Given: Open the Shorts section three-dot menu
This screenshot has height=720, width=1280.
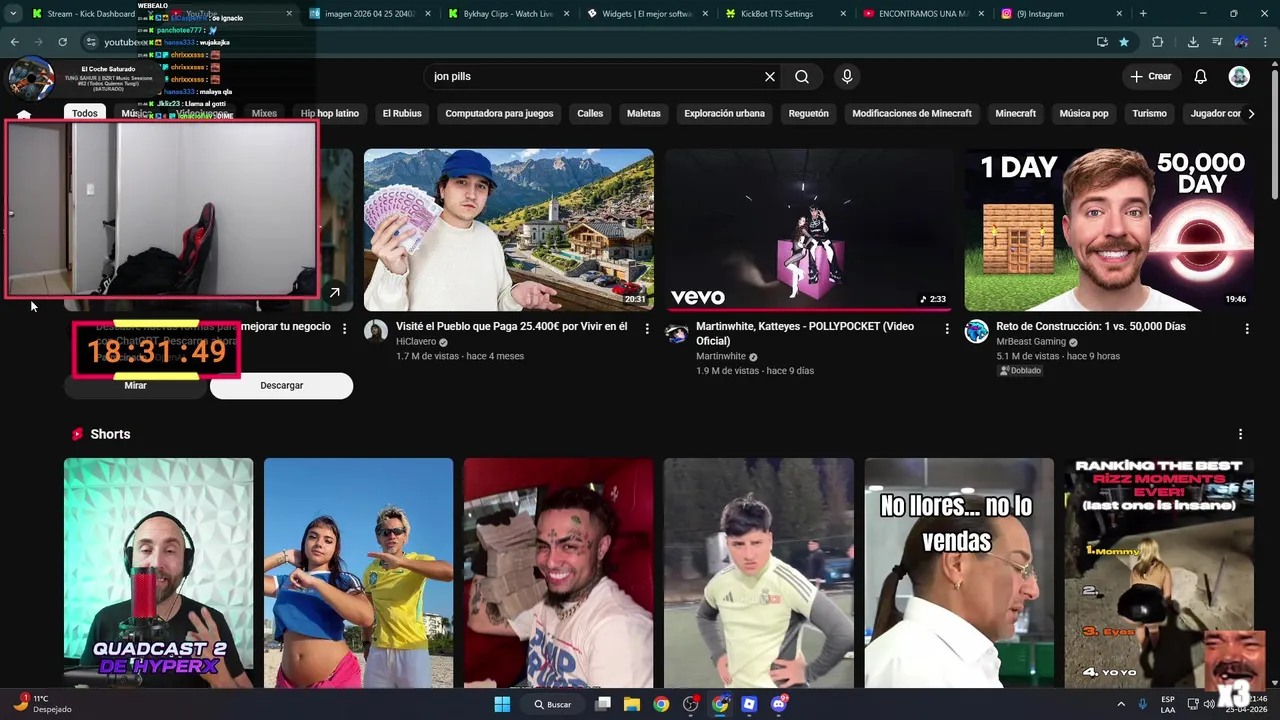Looking at the screenshot, I should (x=1241, y=434).
